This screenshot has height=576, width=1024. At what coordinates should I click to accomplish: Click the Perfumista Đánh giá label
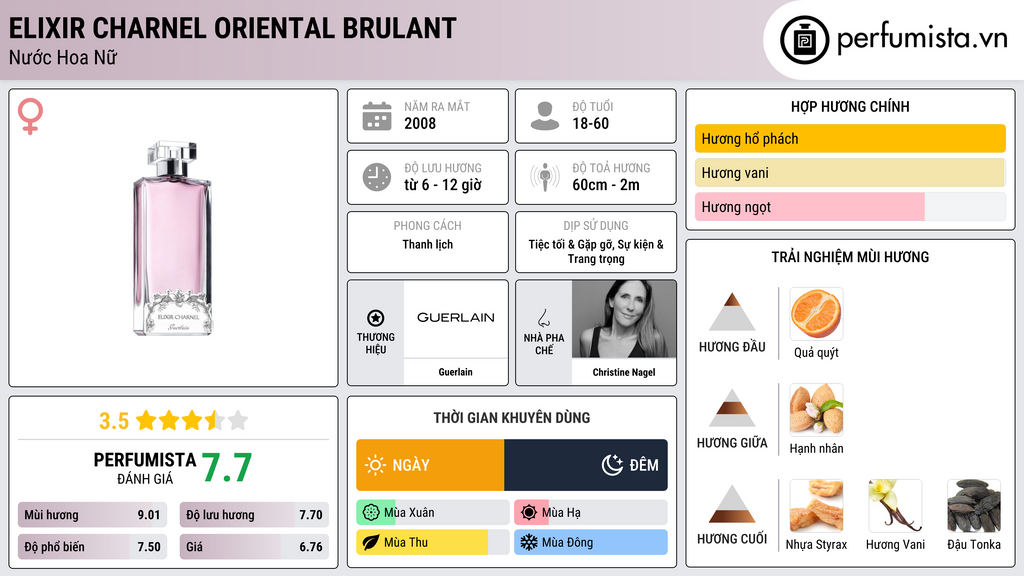[x=144, y=468]
